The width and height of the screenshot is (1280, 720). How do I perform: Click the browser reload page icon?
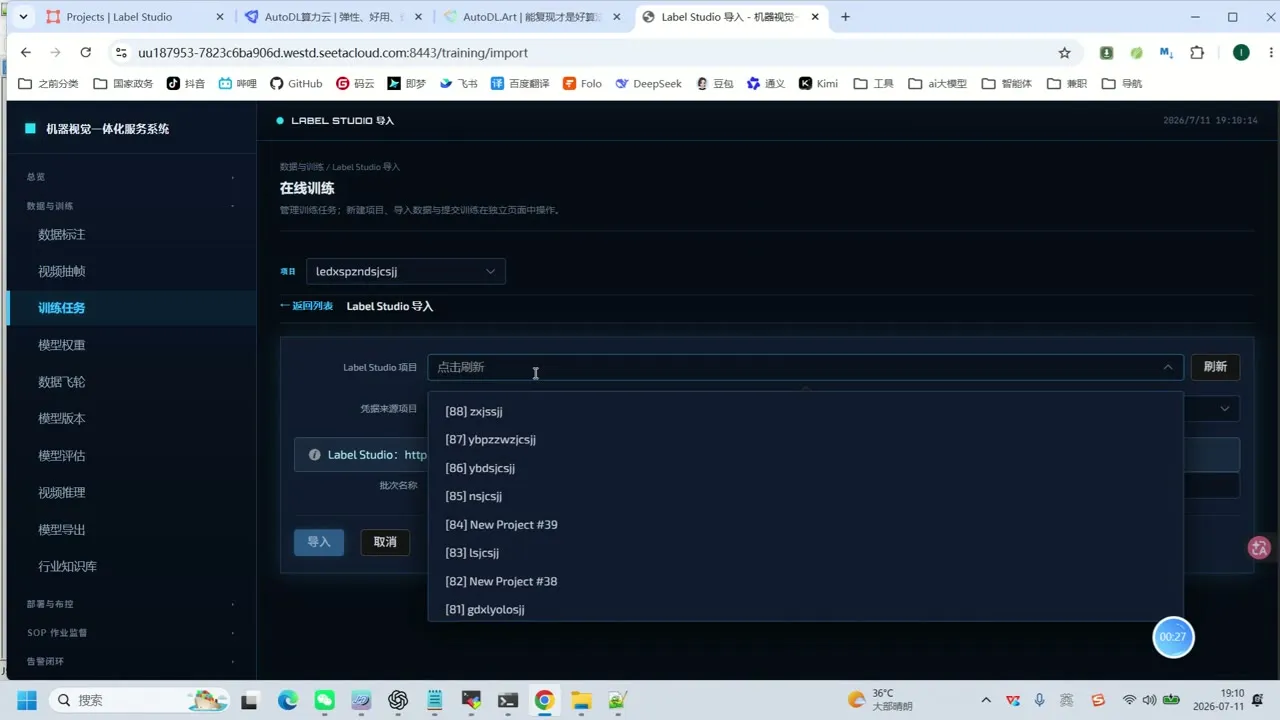point(86,53)
